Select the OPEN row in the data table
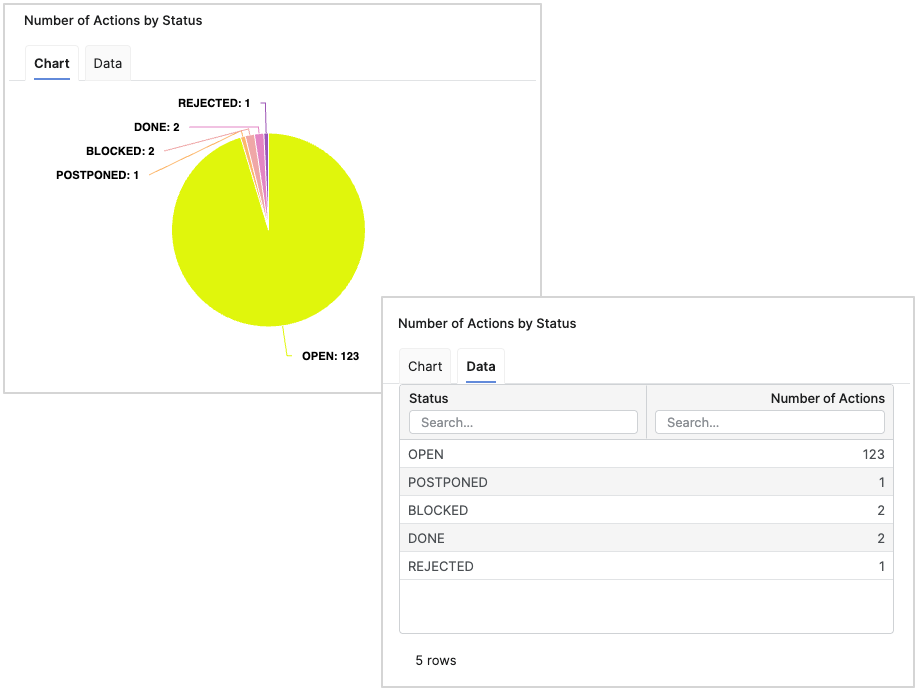Screen dimensions: 917x690 click(x=646, y=454)
